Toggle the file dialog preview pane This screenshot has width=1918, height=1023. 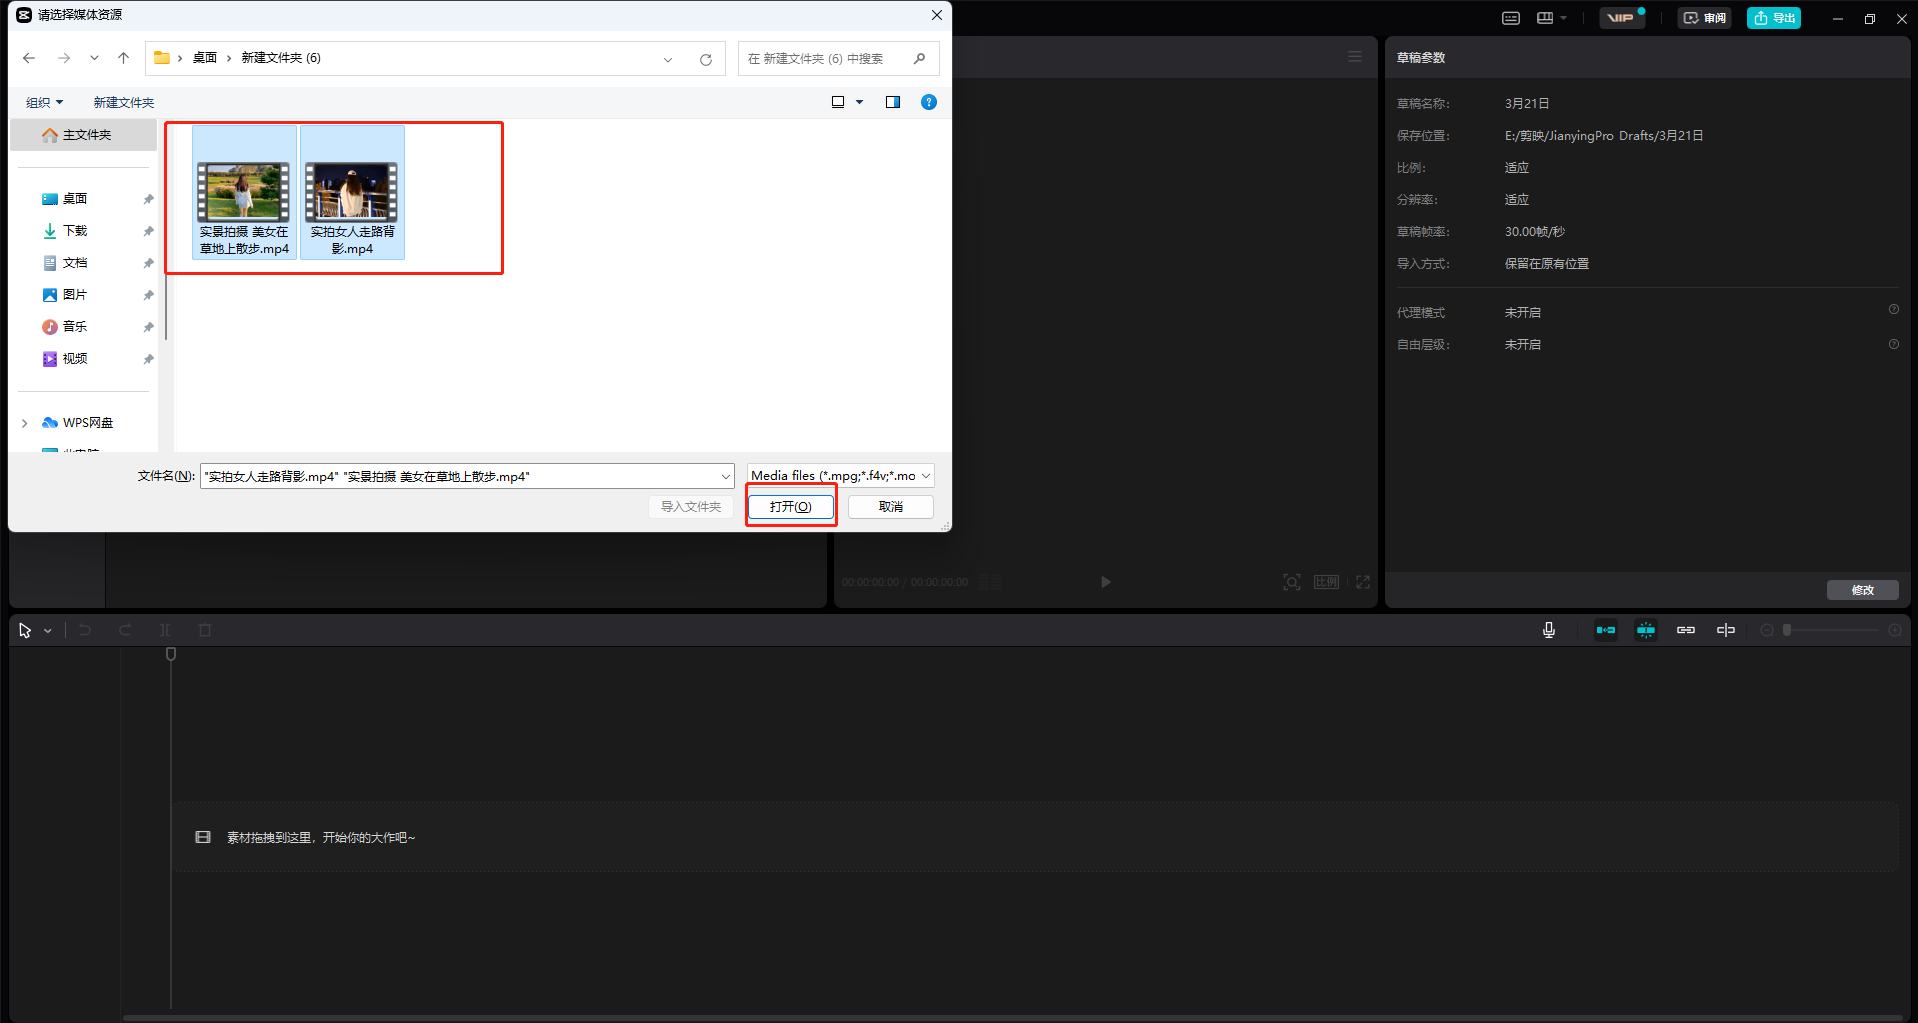[x=893, y=102]
